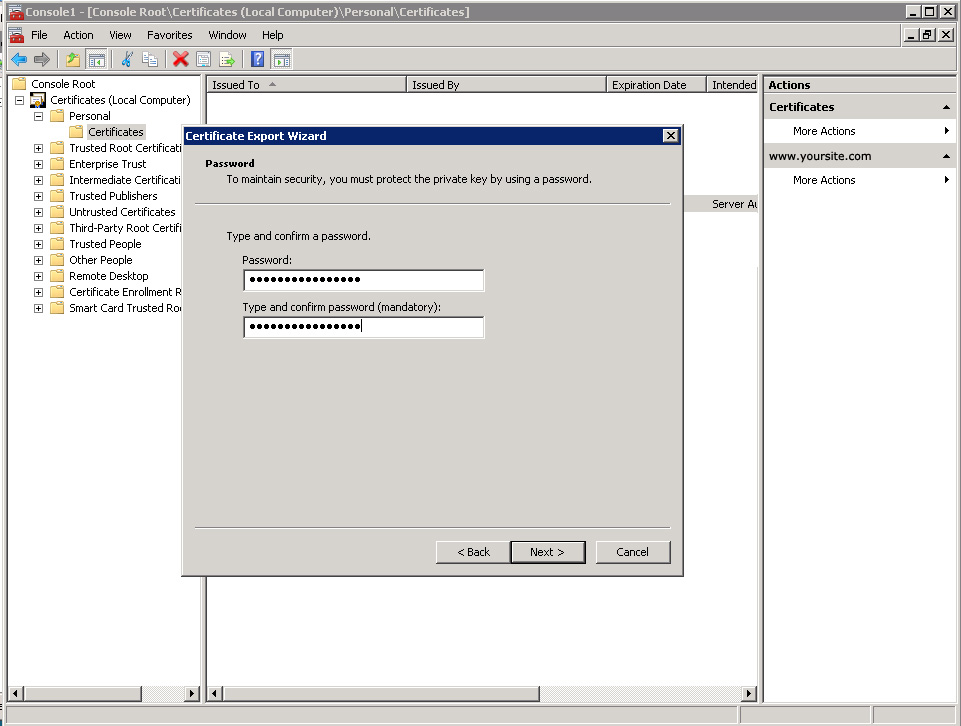Select Smart Card Trusted Roots tree item
The height and width of the screenshot is (726, 961).
(124, 308)
